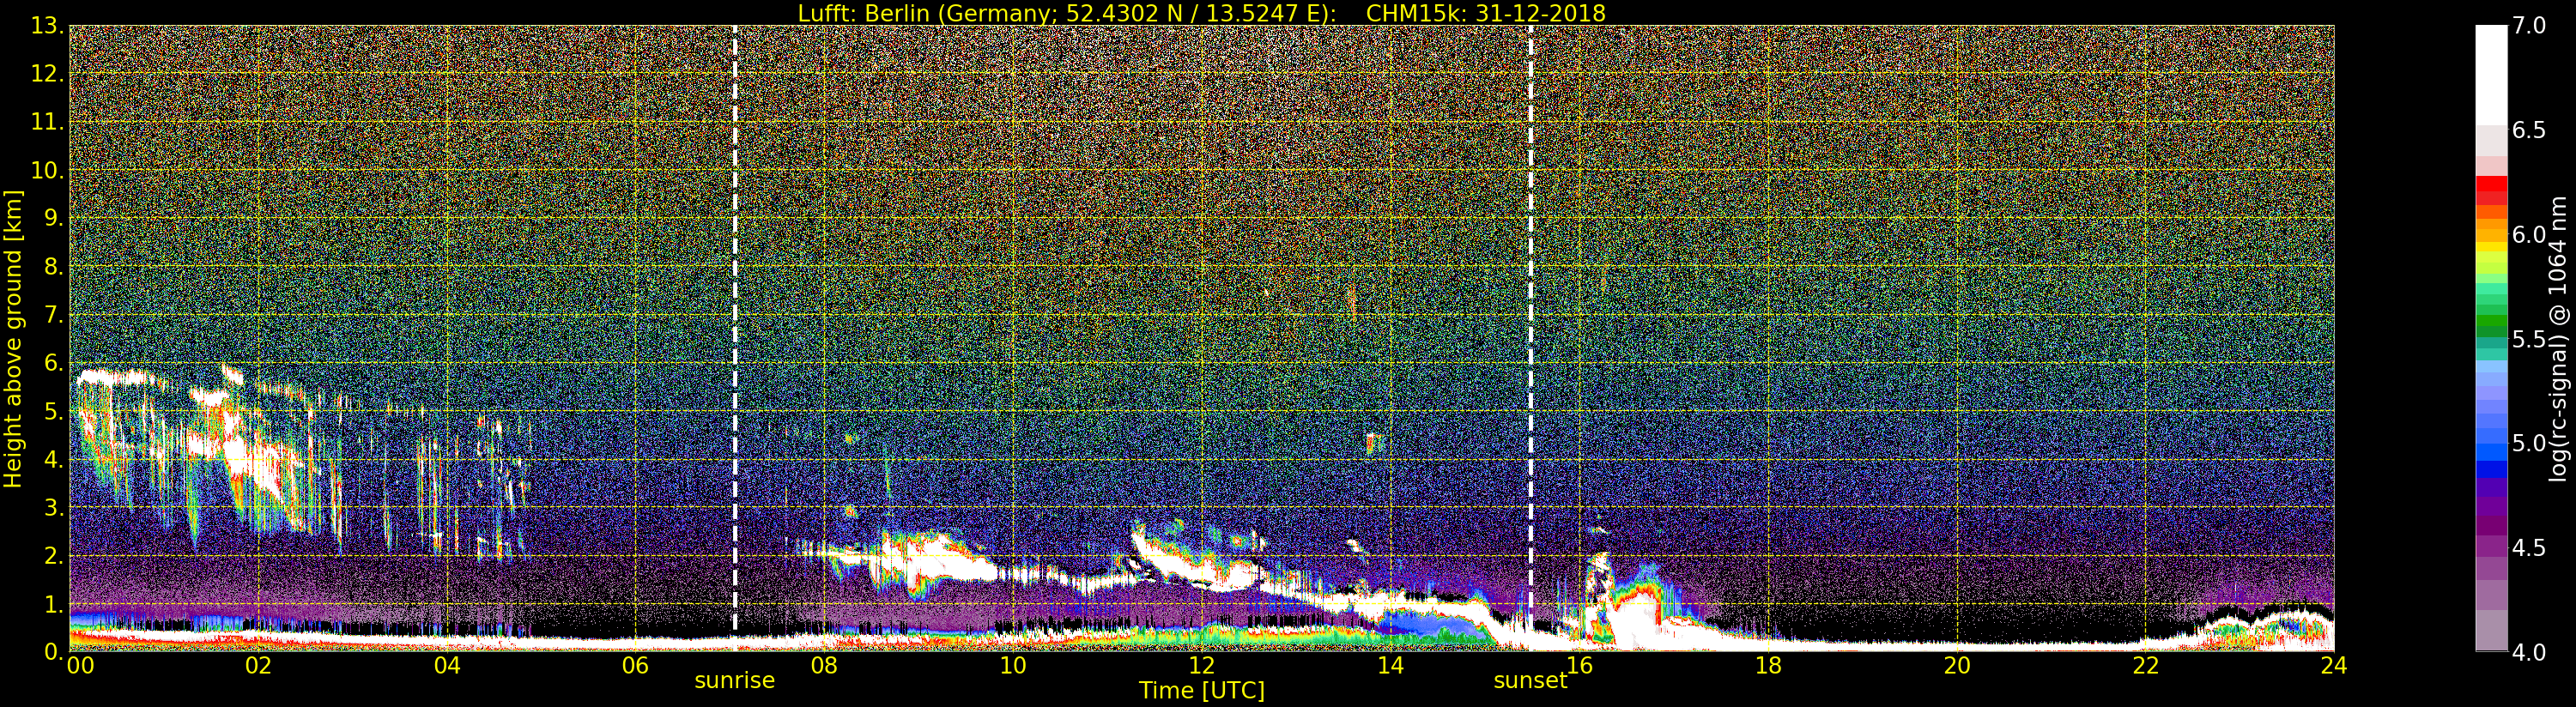Click the colorbar tick label 5.0

pyautogui.click(x=2529, y=444)
